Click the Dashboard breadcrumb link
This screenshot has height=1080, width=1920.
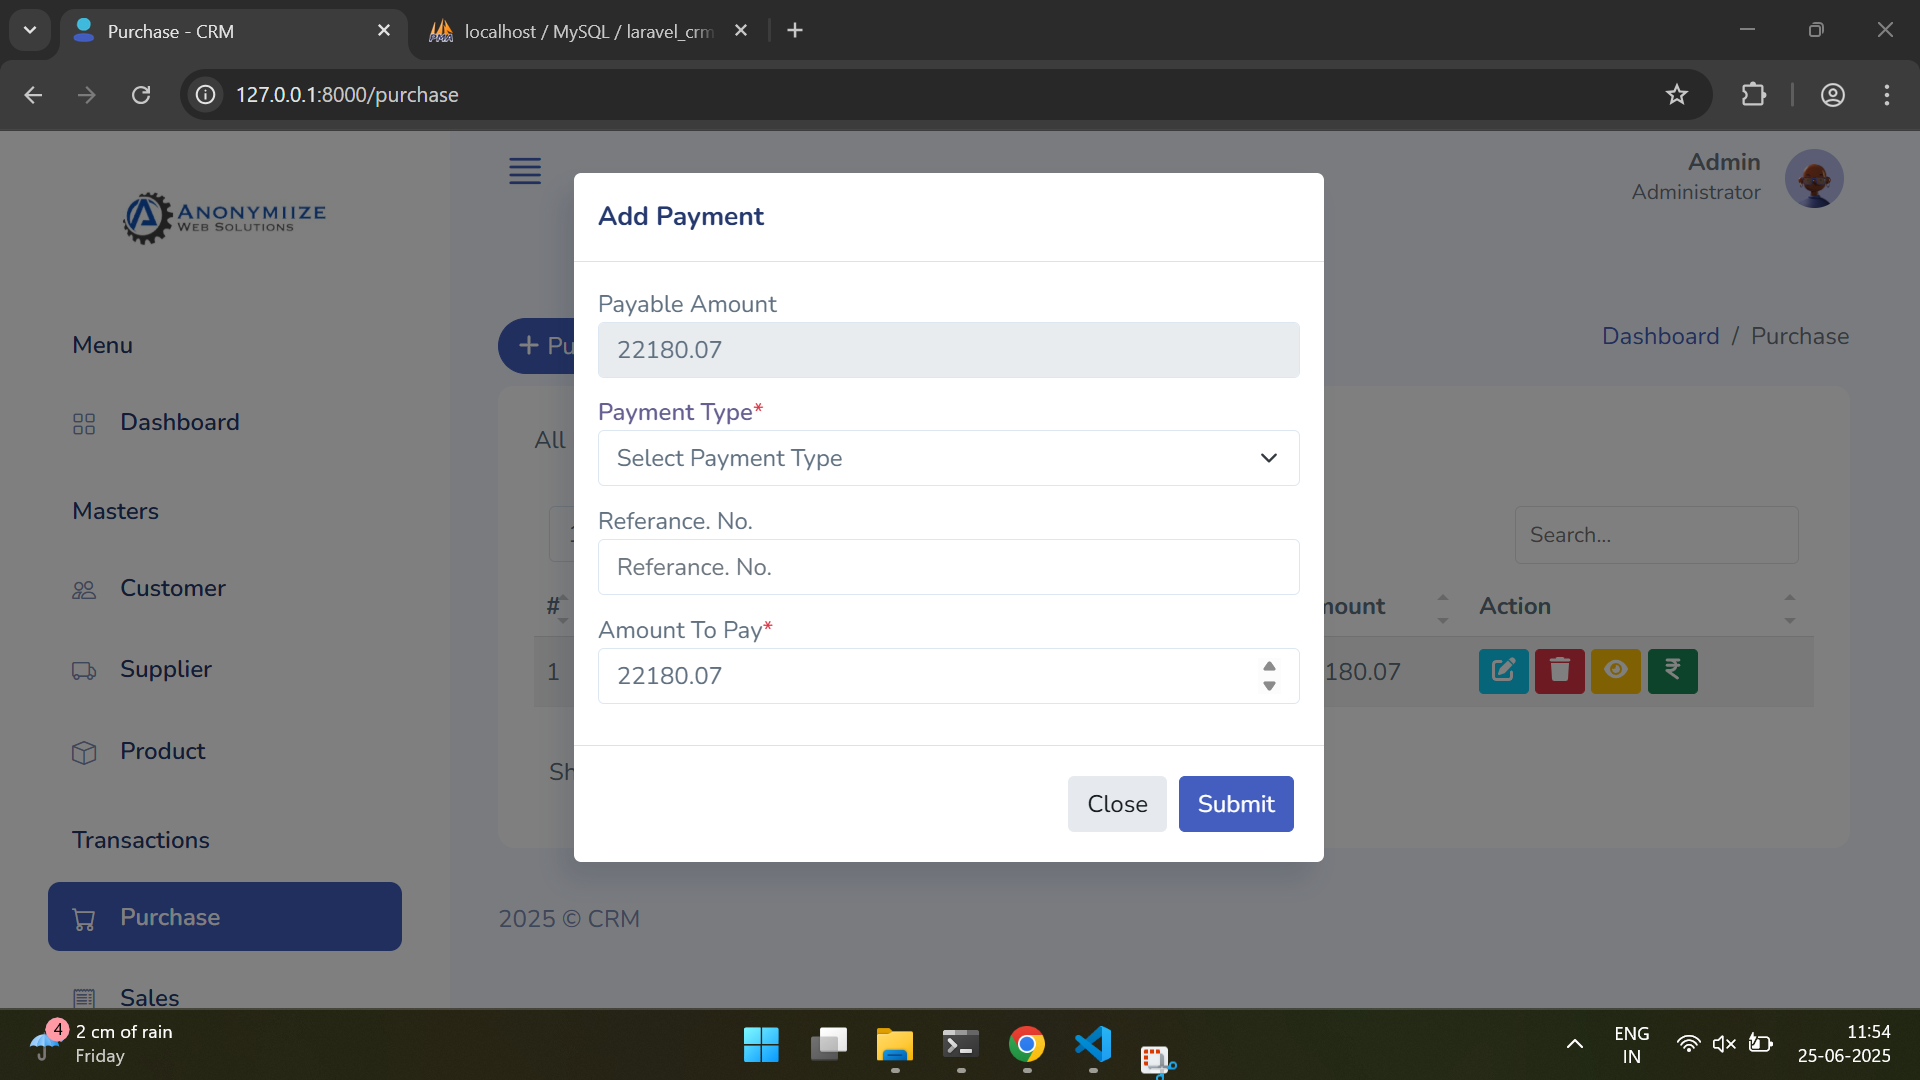(1660, 336)
